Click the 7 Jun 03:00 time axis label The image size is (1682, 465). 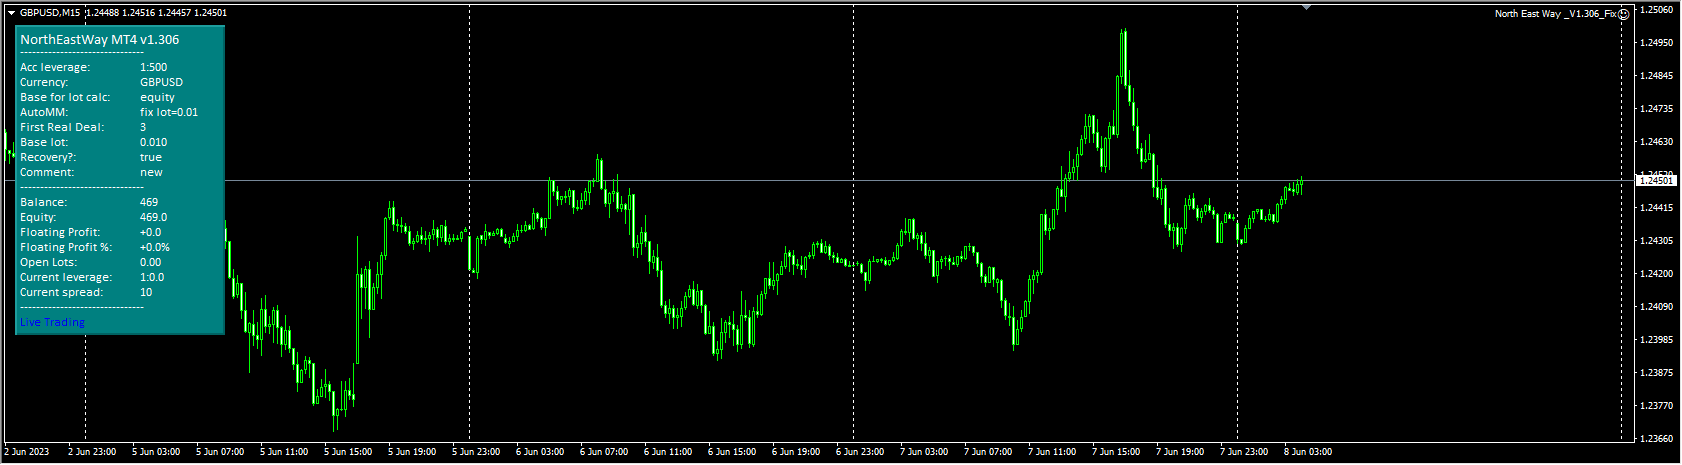point(924,452)
